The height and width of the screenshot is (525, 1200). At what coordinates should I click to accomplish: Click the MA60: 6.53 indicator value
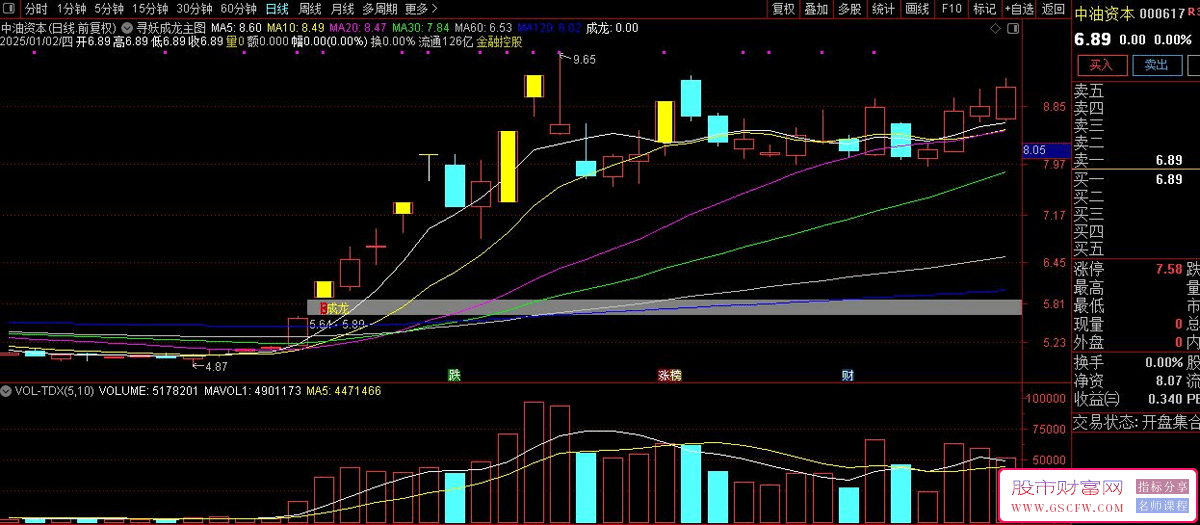484,28
